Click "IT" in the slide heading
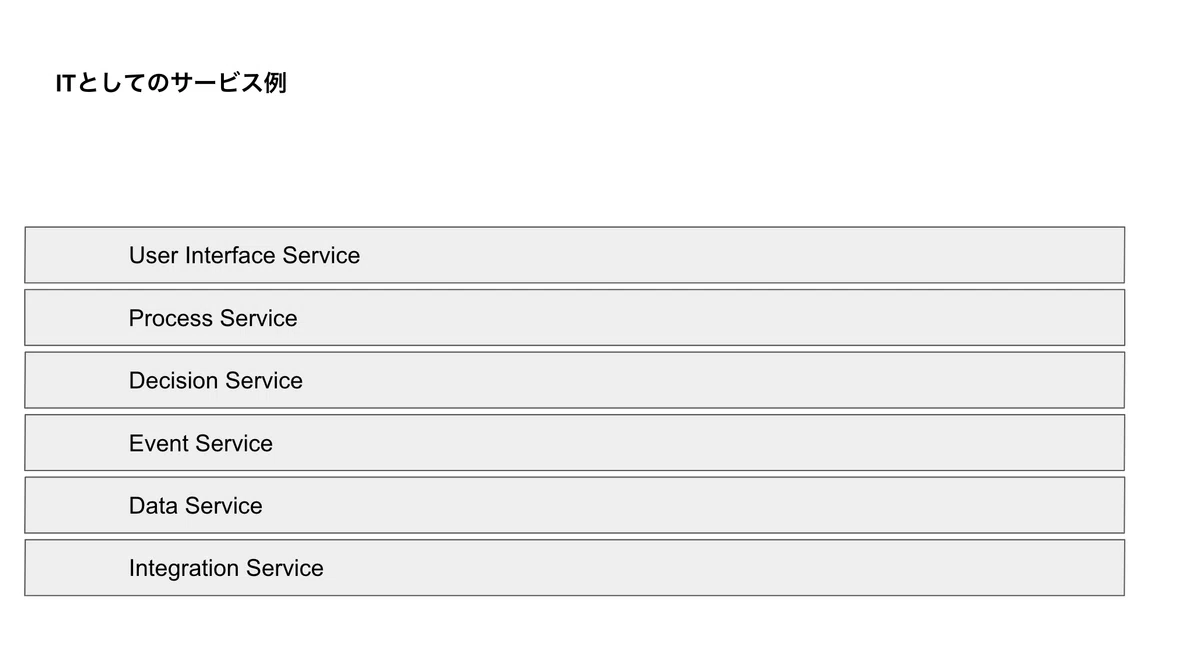Viewport: 1200px width, 672px height. coord(65,84)
